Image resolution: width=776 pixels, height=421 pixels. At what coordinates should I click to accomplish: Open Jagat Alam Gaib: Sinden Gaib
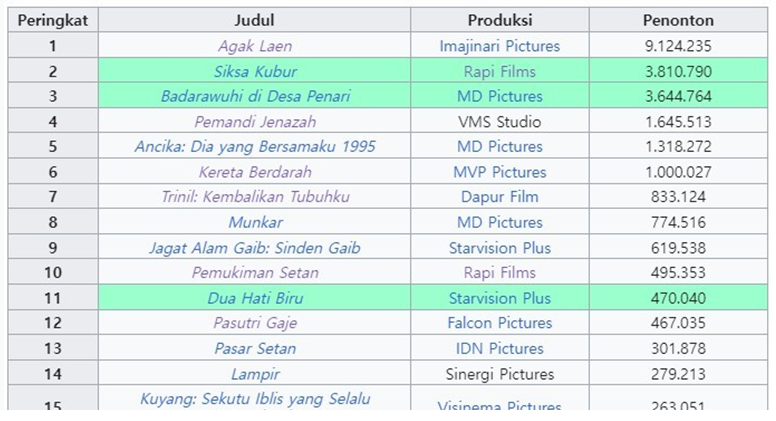pos(255,248)
